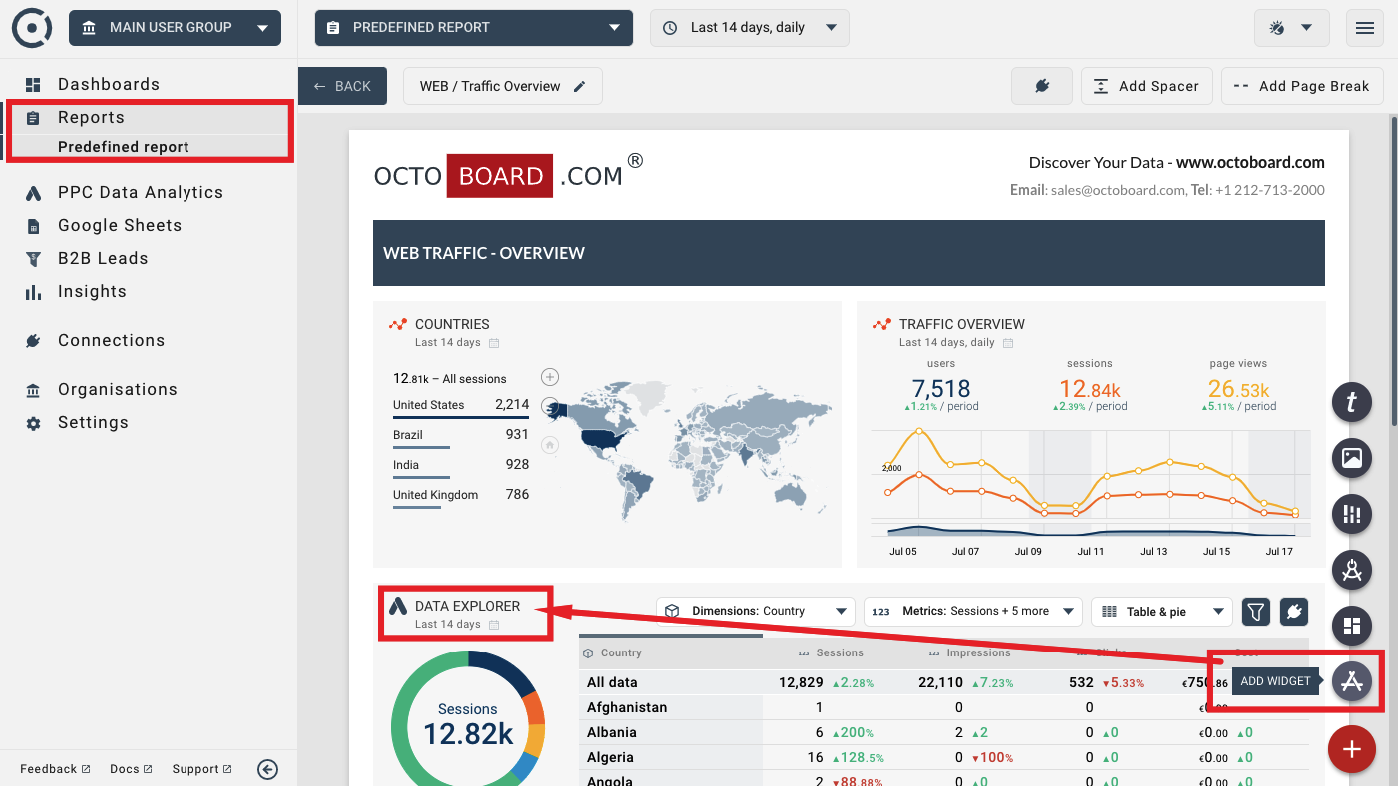Click www.octoboard.com link in header
1398x786 pixels.
(x=1250, y=162)
